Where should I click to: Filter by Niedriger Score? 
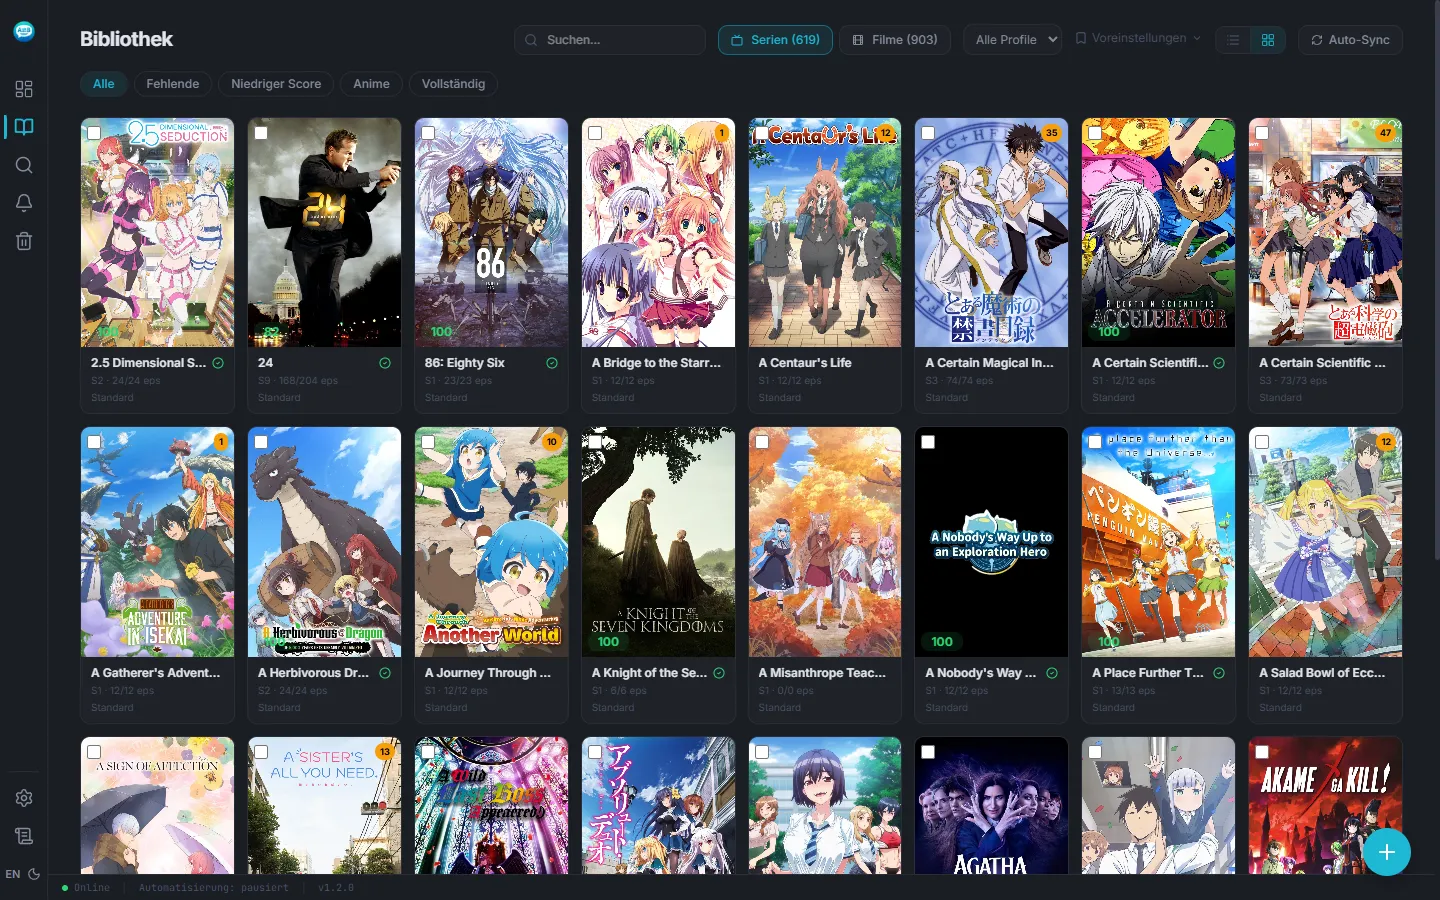coord(276,84)
